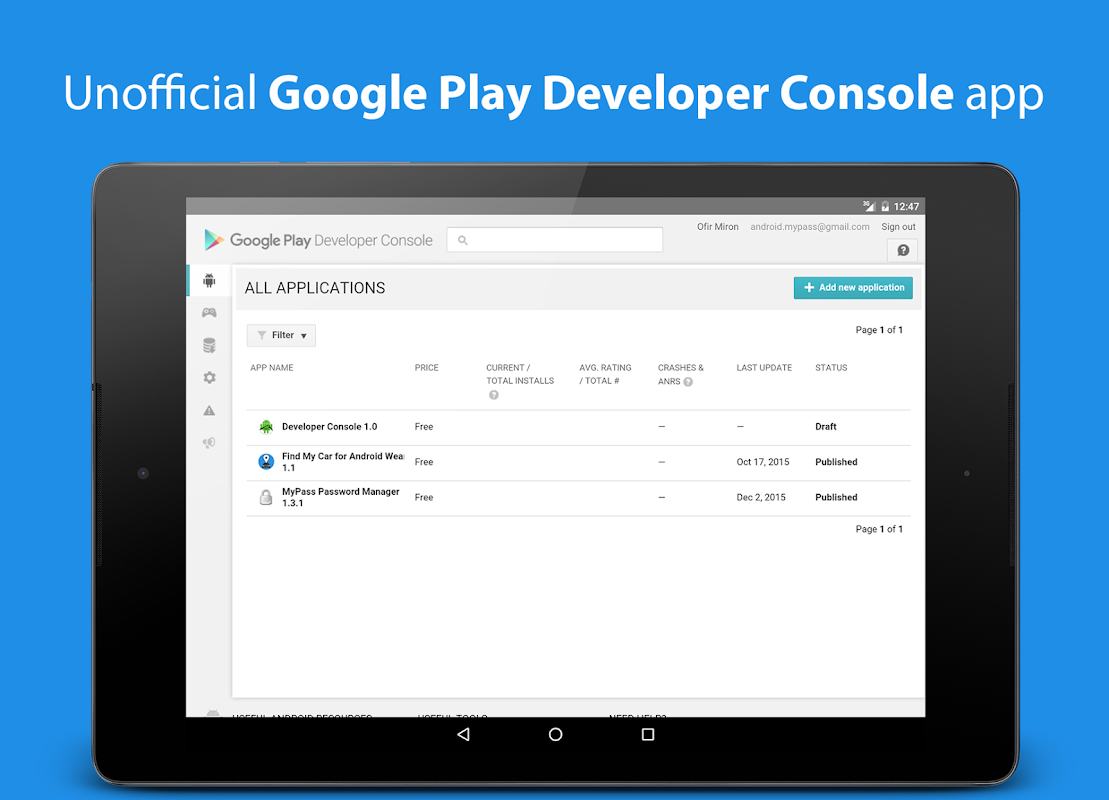Click help icon under Current / Total Installs

(x=494, y=395)
